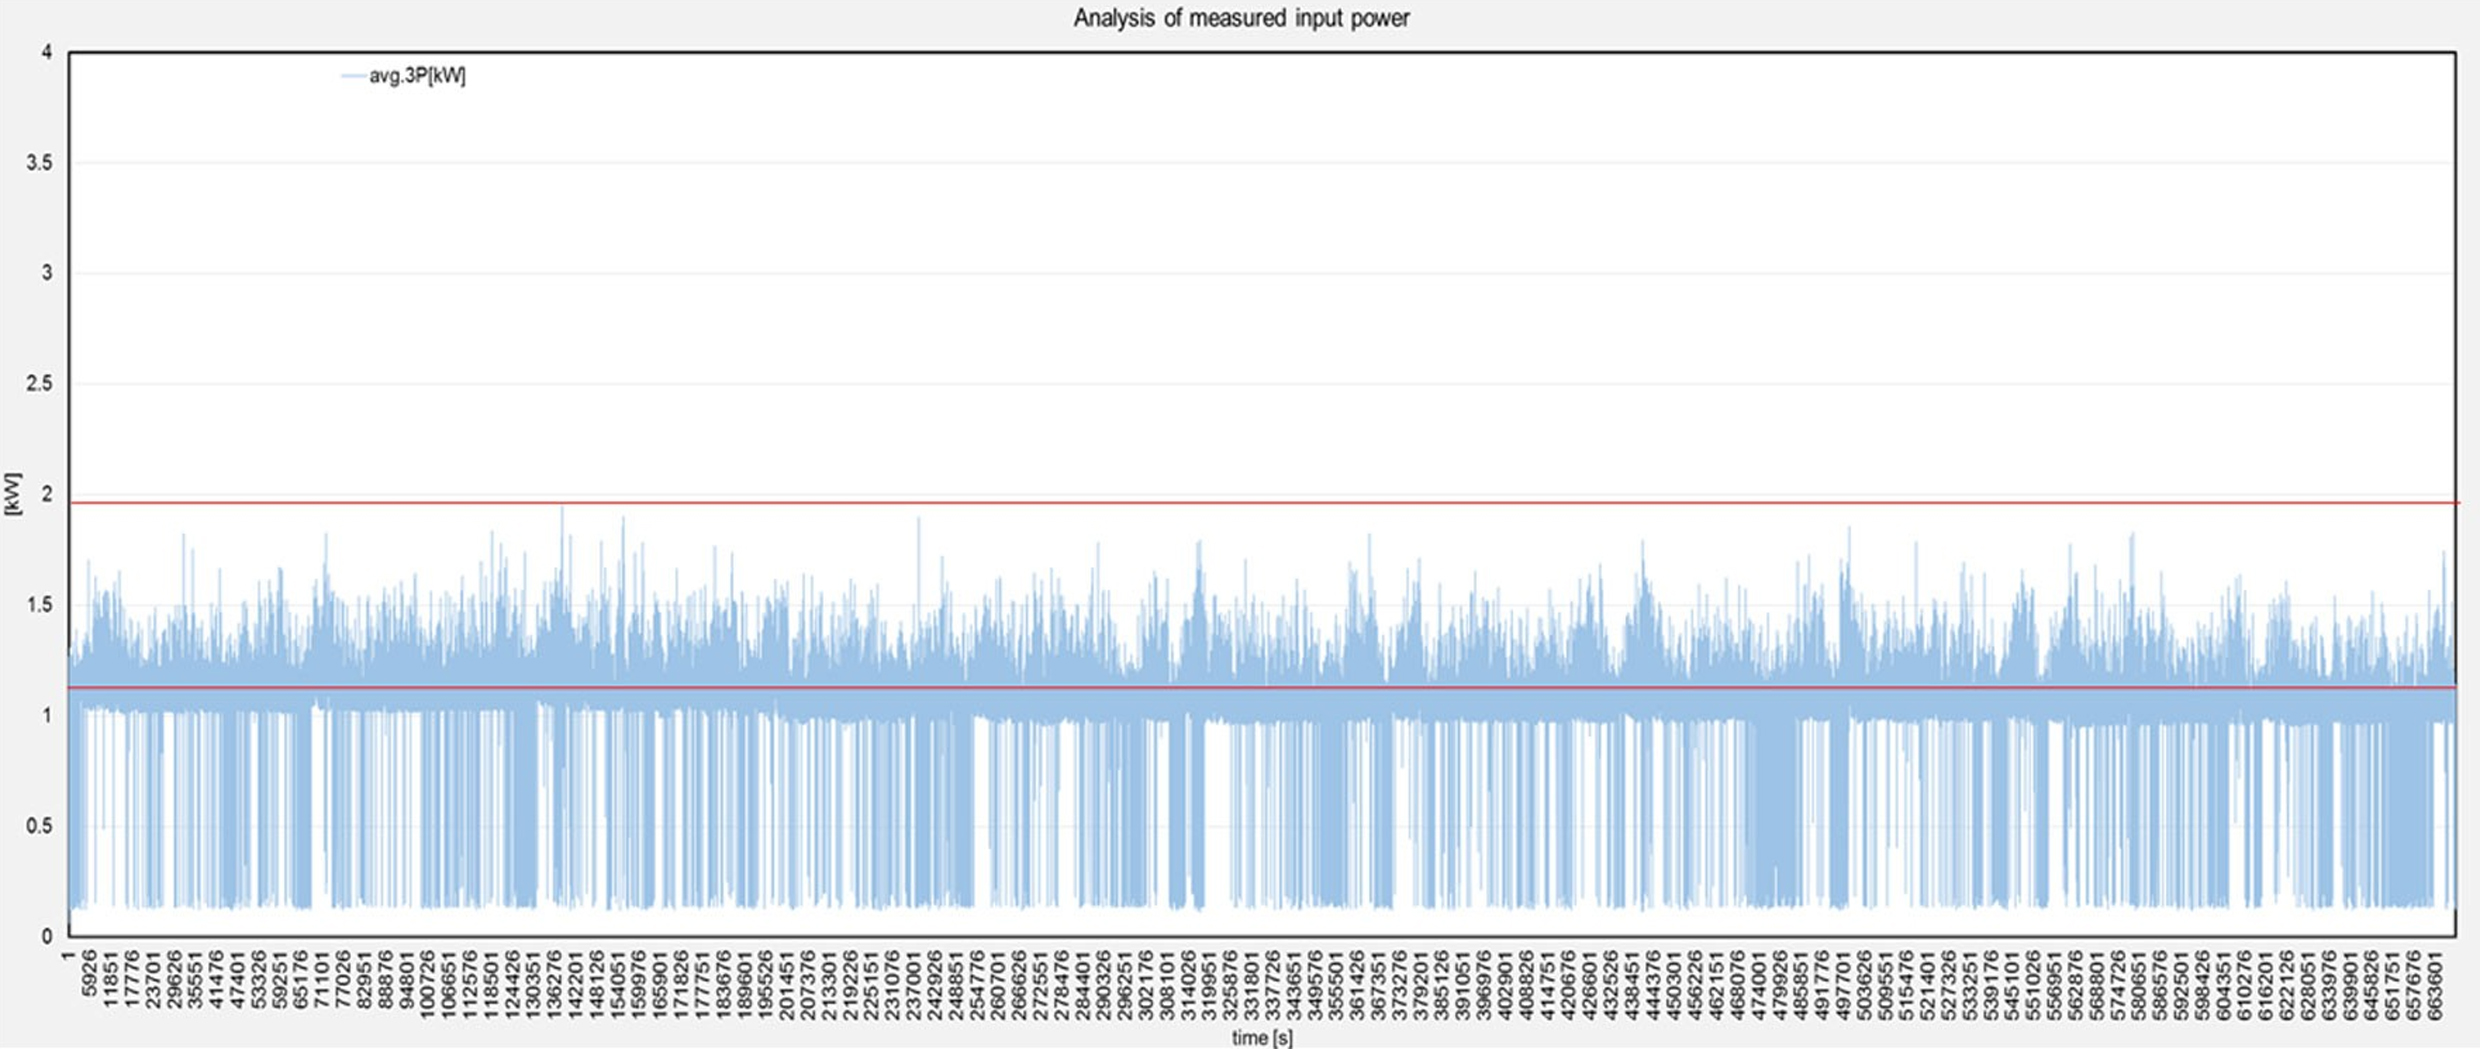Select the 3.5 y-axis tick label
Screen dimensions: 2480x1049
(40, 162)
